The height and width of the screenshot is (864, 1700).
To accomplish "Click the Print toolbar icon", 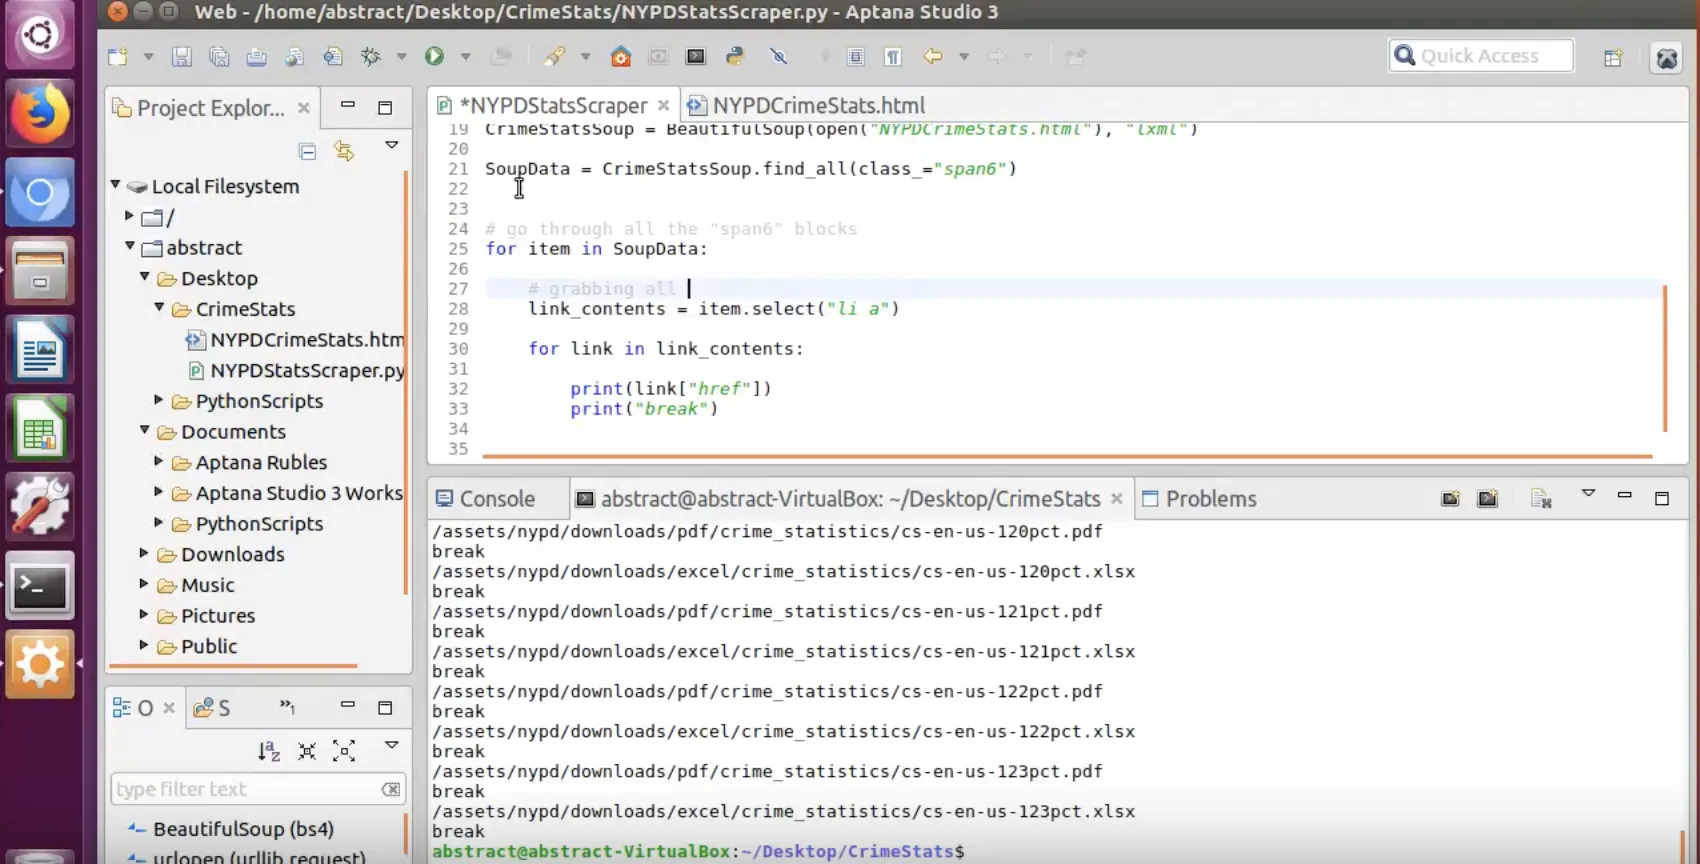I will tap(256, 57).
